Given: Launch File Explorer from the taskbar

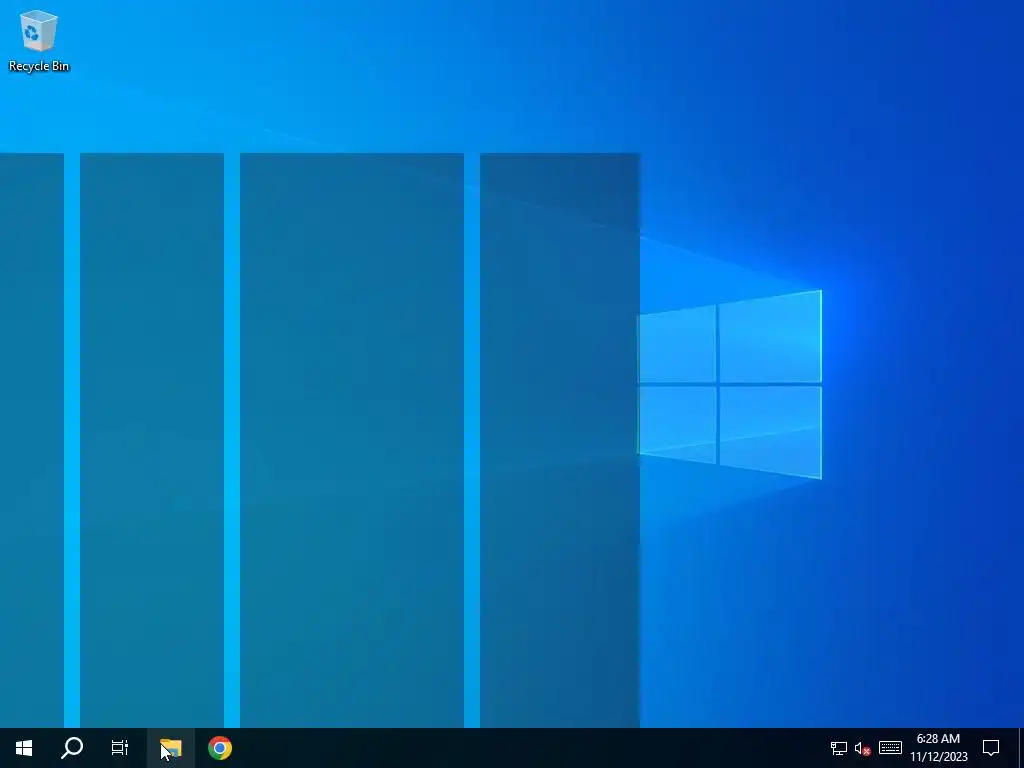Looking at the screenshot, I should 170,748.
